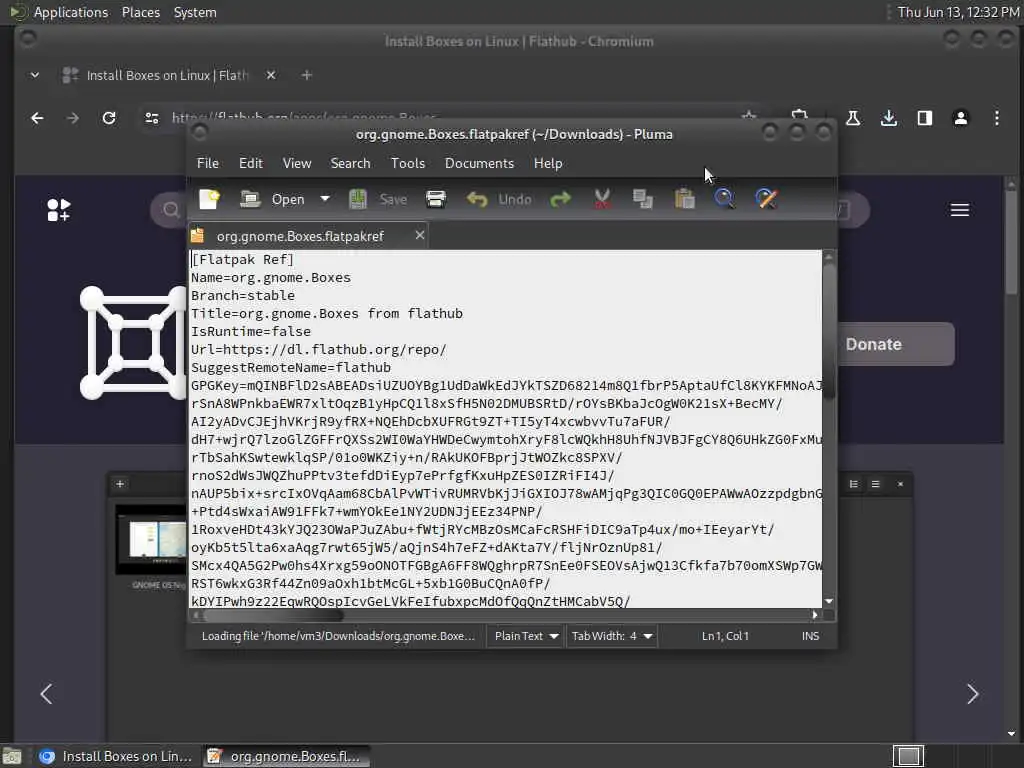Open Pluma's File menu
The image size is (1024, 768).
point(208,163)
